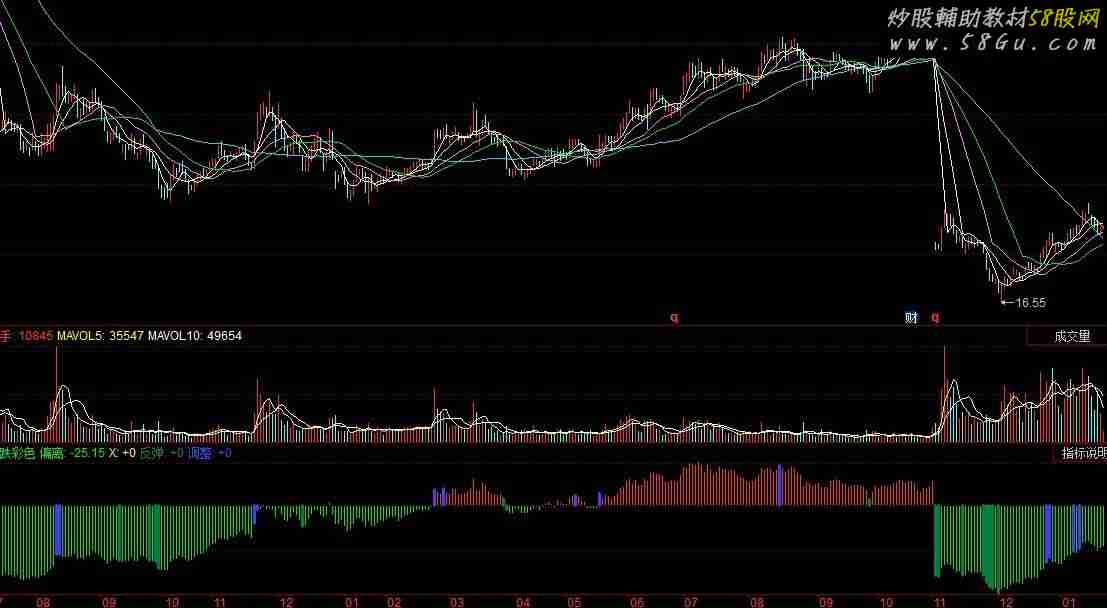Select the 偏离 -25.15 indicator value
The width and height of the screenshot is (1107, 608).
coord(73,453)
